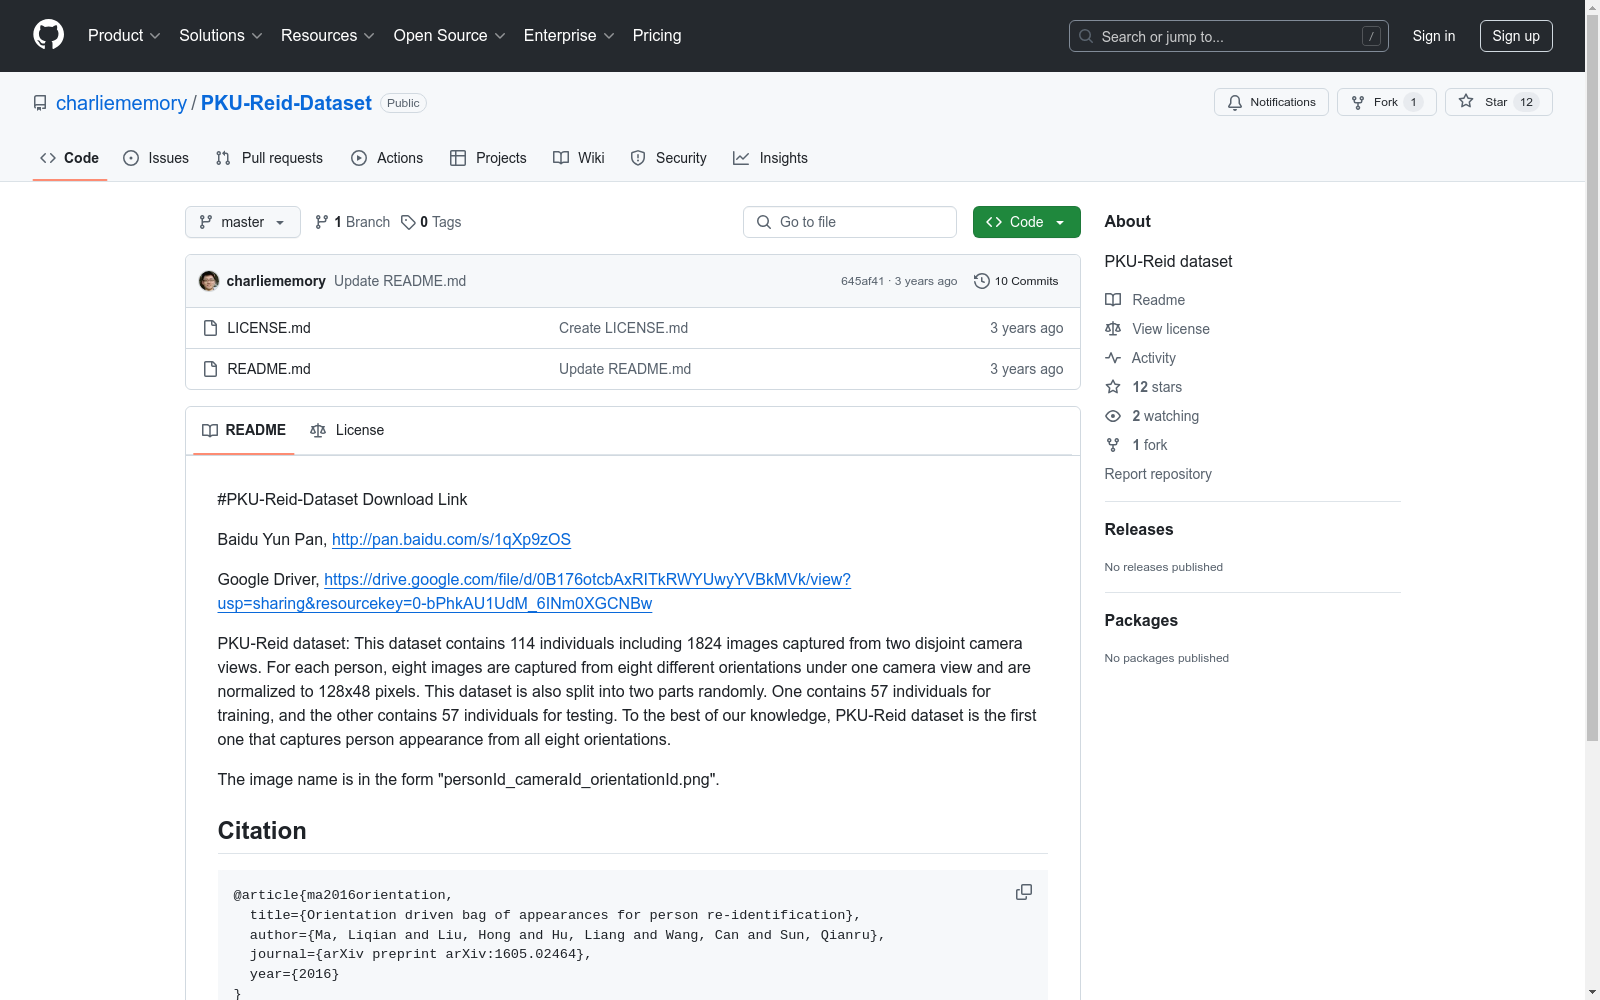The height and width of the screenshot is (1000, 1600).
Task: Open the Projects tab
Action: (x=488, y=158)
